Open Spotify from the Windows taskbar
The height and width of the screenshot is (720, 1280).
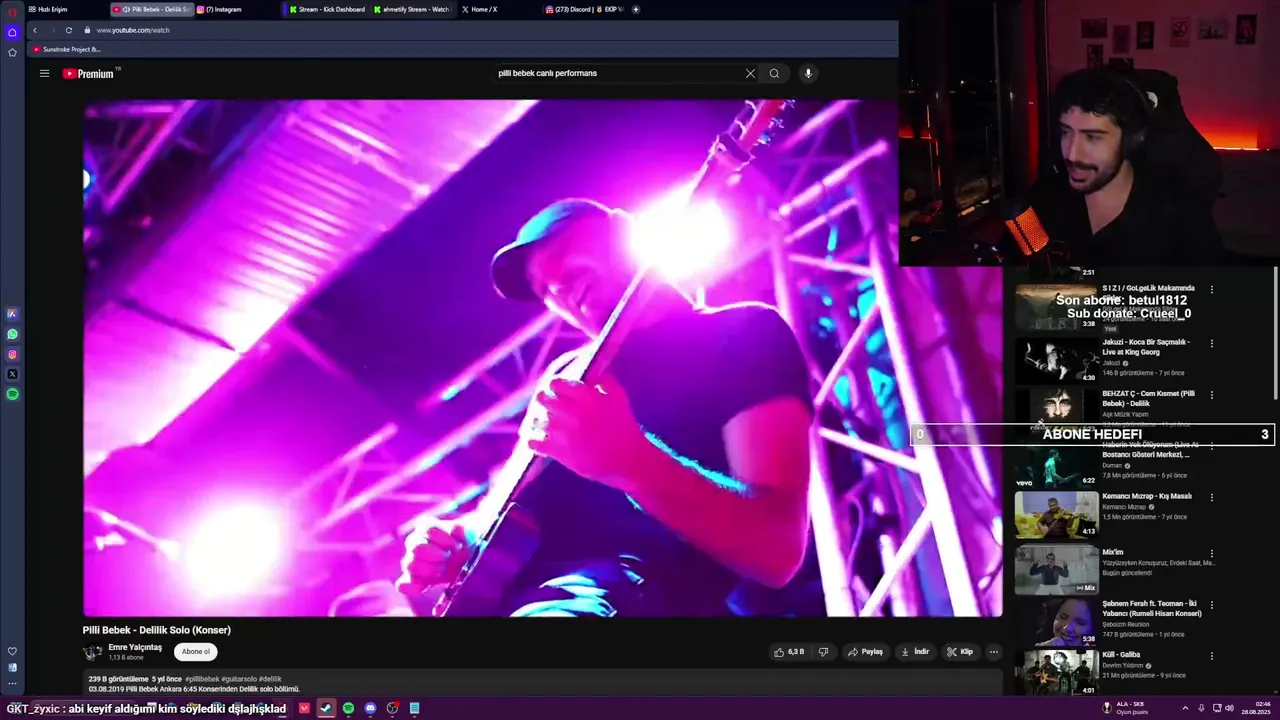point(348,708)
